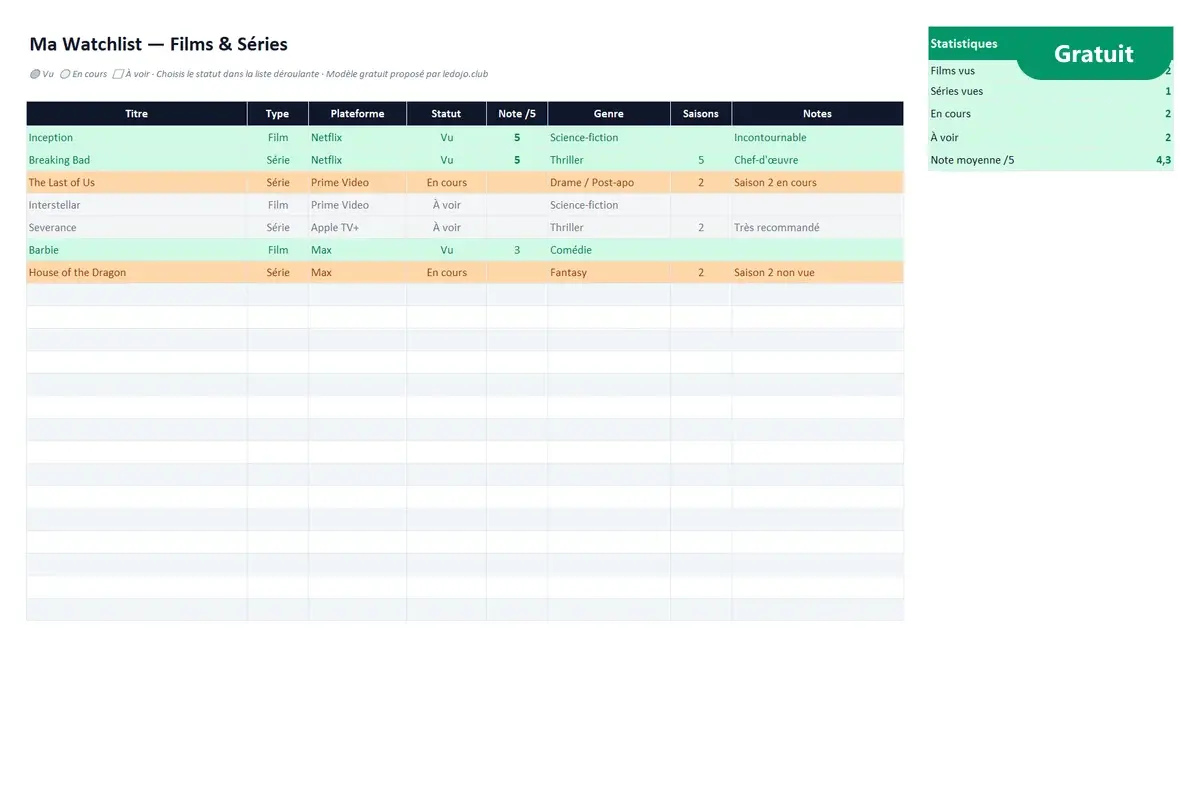Screen dimensions: 1200x800
Task: Select "Thriller" in the Severance row
Action: click(609, 227)
